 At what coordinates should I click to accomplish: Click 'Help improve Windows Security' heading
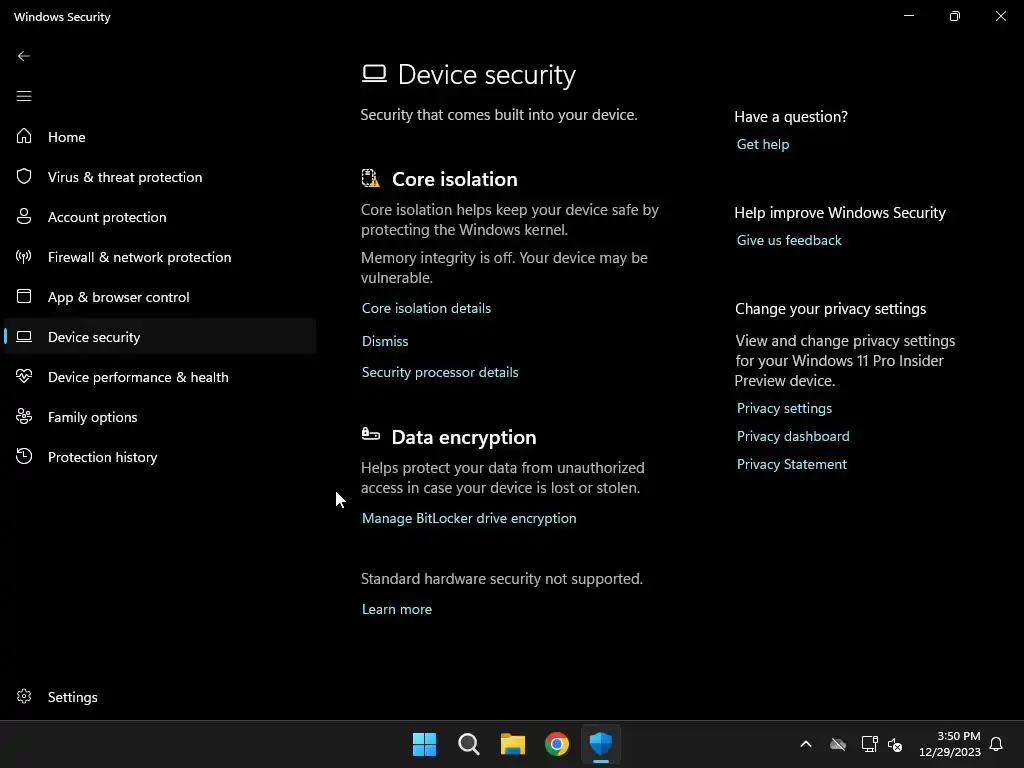coord(840,212)
